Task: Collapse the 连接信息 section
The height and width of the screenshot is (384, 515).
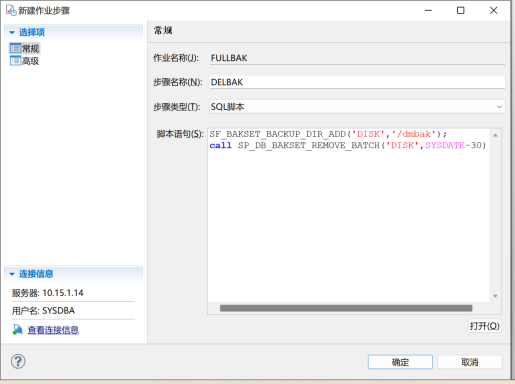Action: pos(12,274)
